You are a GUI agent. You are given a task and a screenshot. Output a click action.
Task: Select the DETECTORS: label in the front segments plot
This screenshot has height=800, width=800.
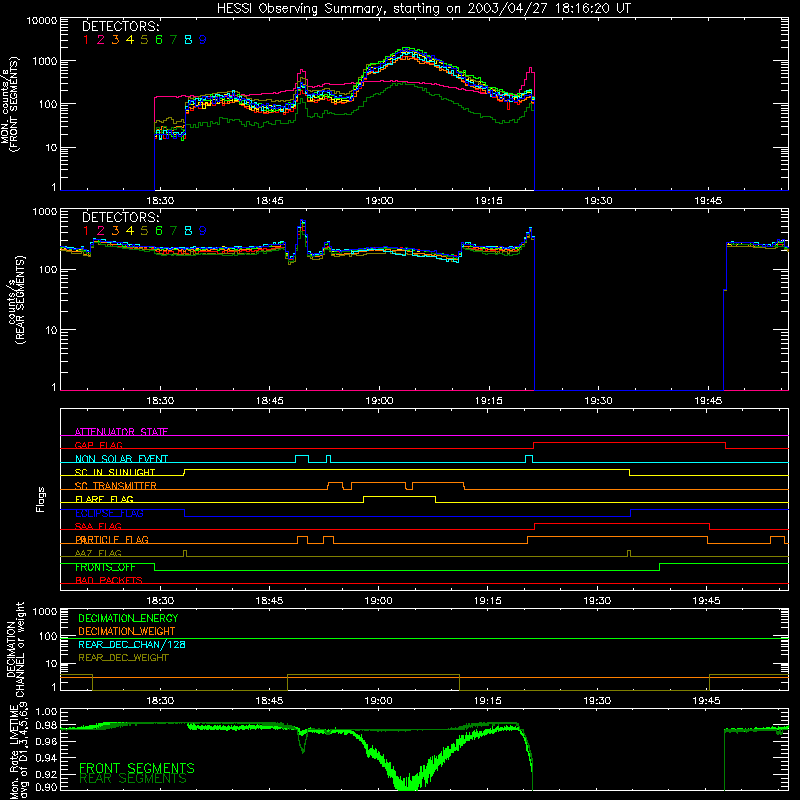pos(121,26)
